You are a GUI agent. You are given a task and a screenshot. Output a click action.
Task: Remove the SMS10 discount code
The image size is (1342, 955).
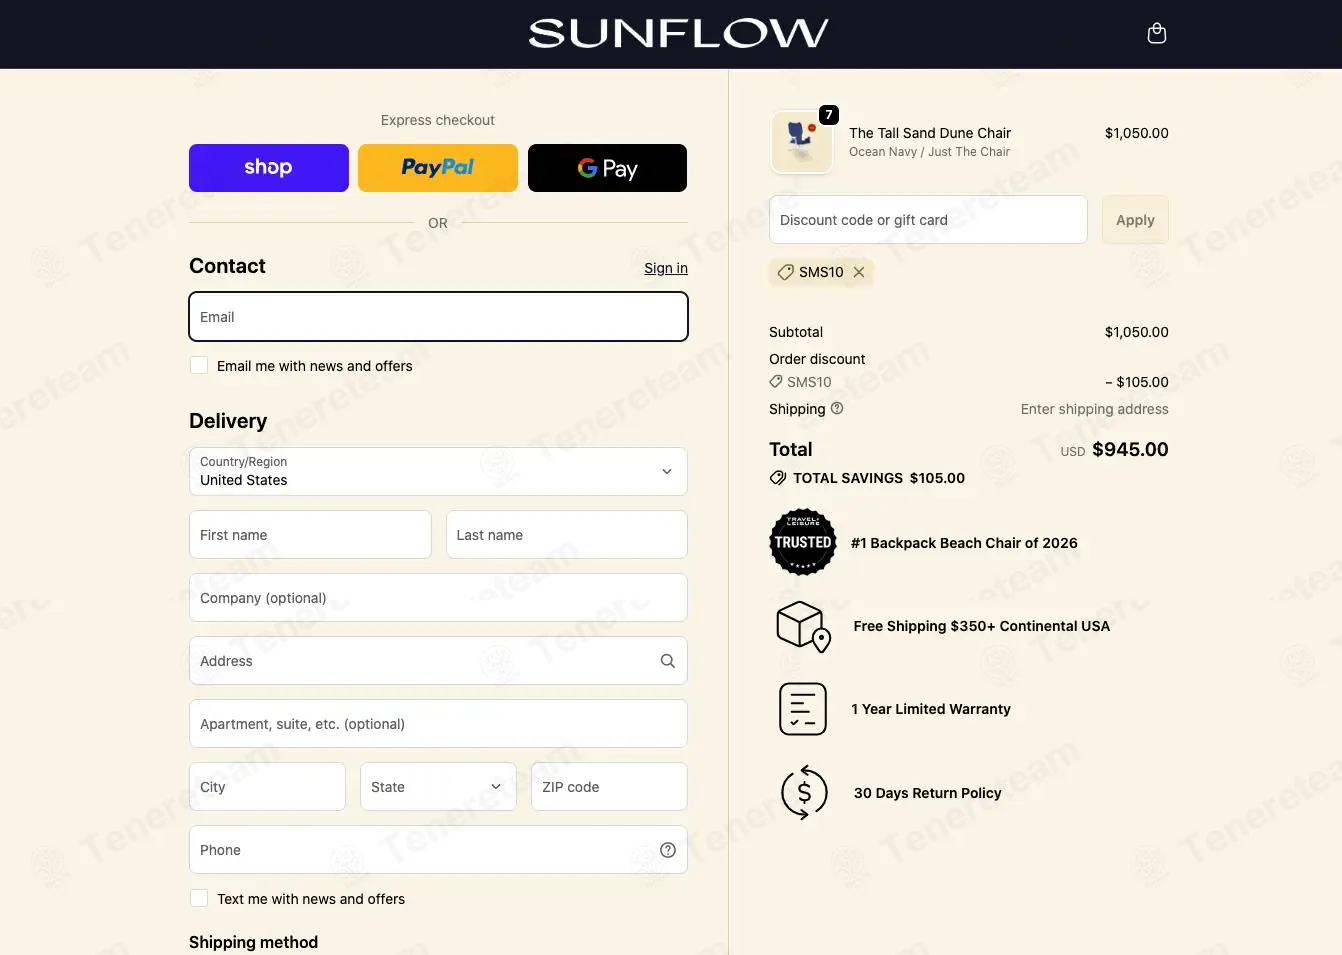point(859,272)
